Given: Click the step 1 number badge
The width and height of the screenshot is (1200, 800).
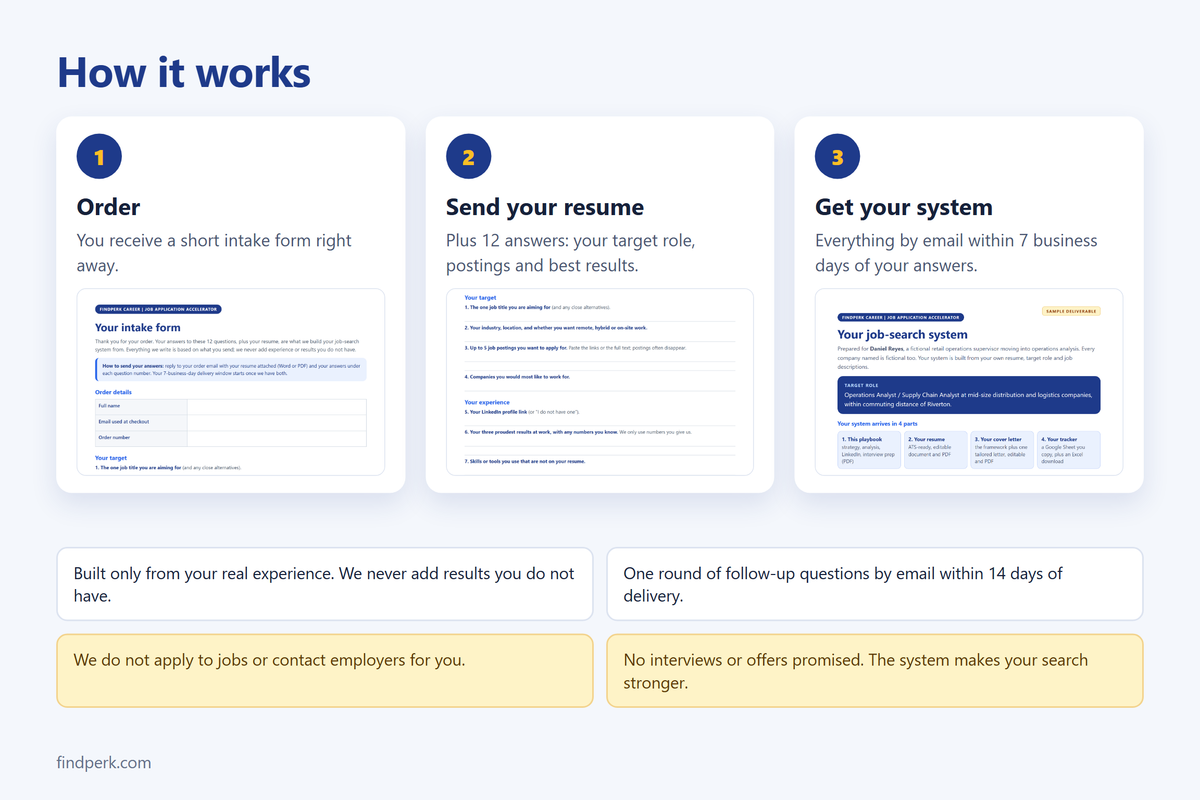Looking at the screenshot, I should (x=99, y=156).
